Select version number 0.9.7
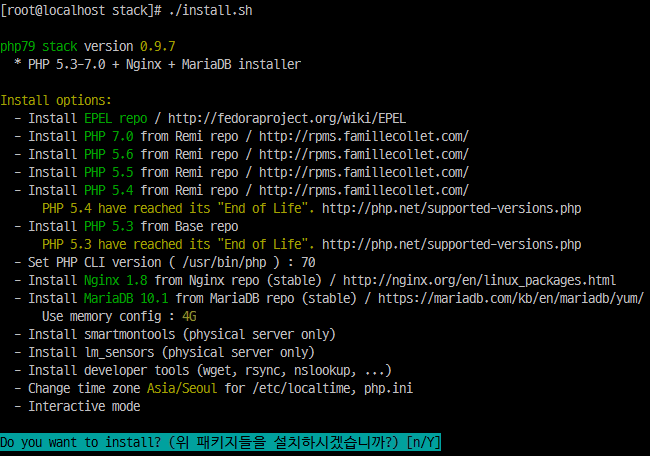650x456 pixels. click(x=158, y=46)
